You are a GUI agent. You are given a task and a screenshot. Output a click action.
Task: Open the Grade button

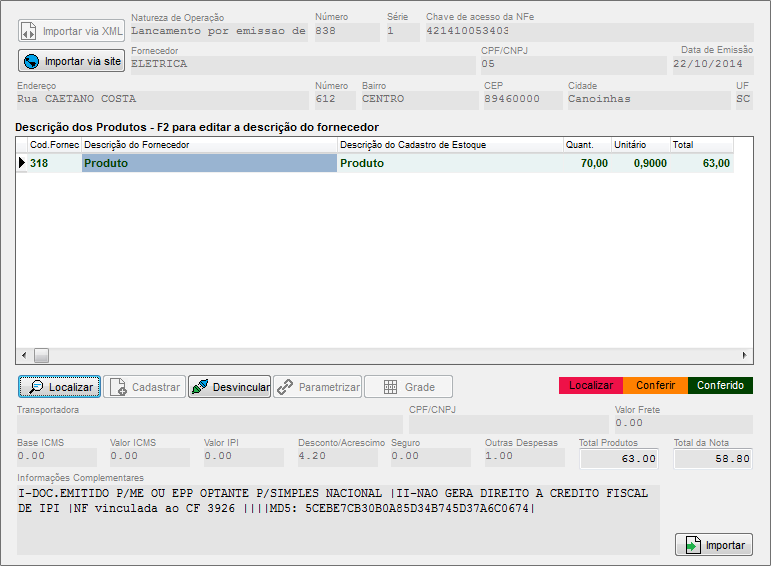[x=408, y=387]
